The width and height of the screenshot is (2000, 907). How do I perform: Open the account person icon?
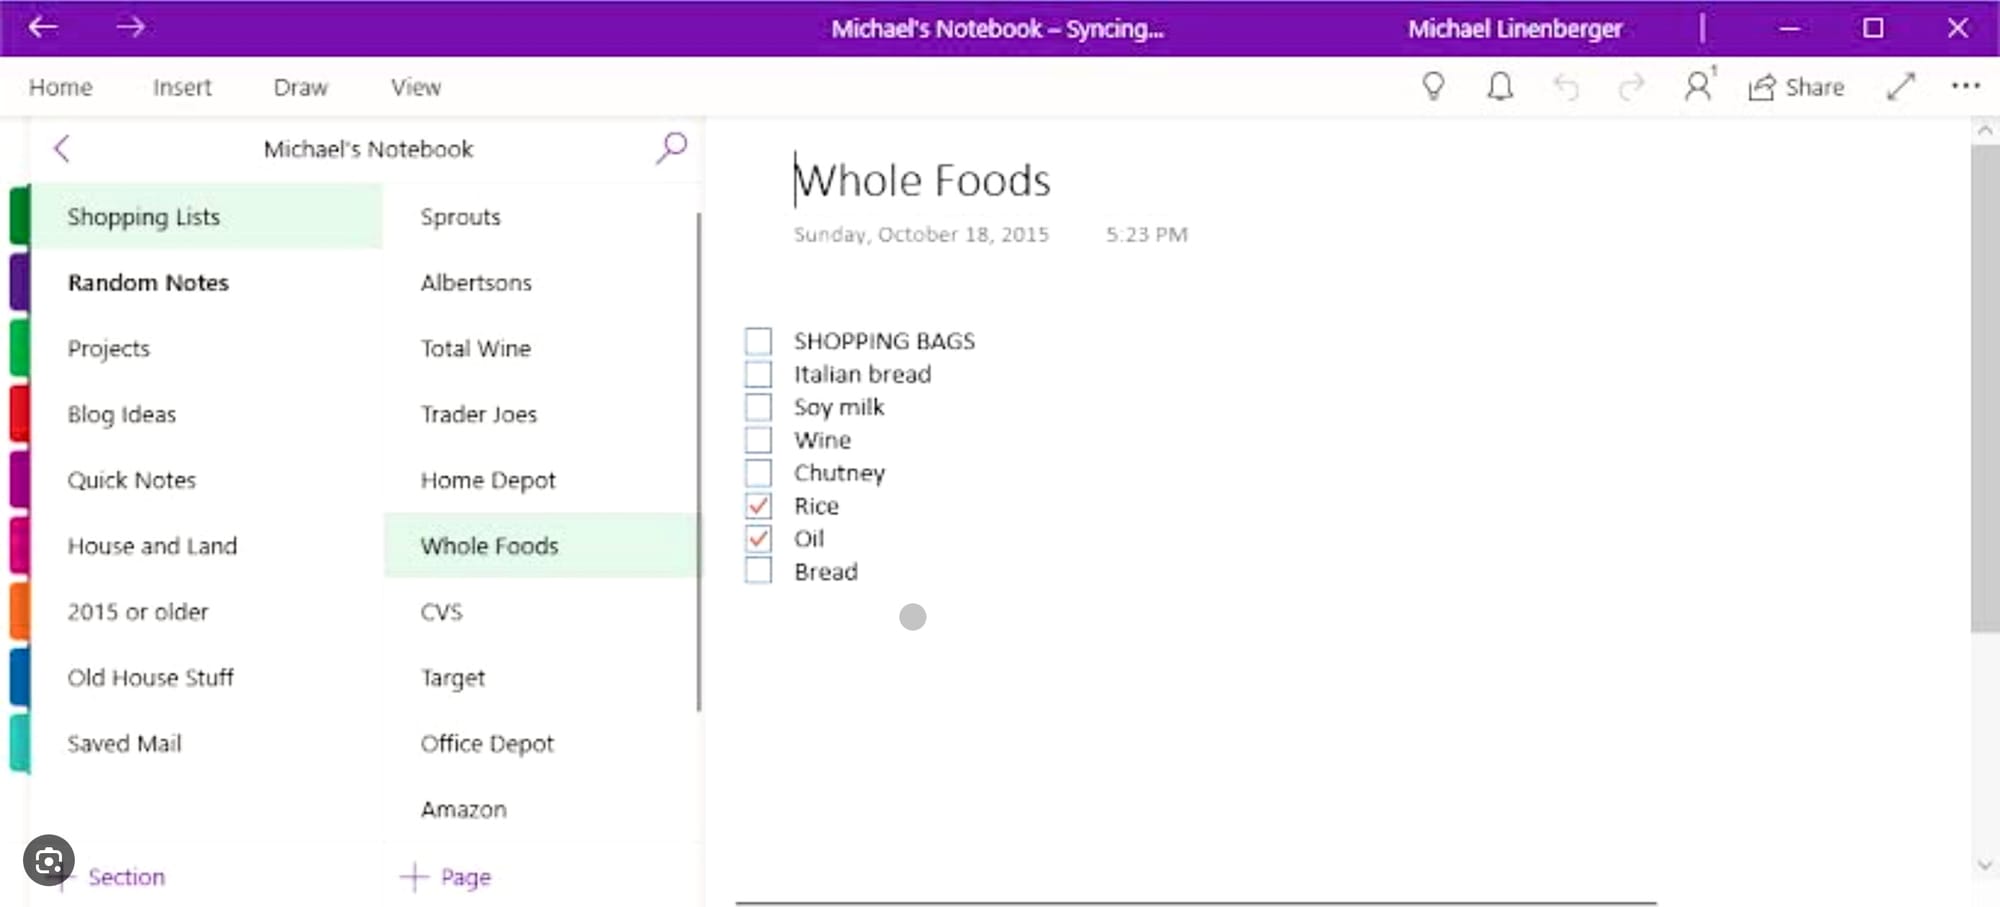[1699, 86]
